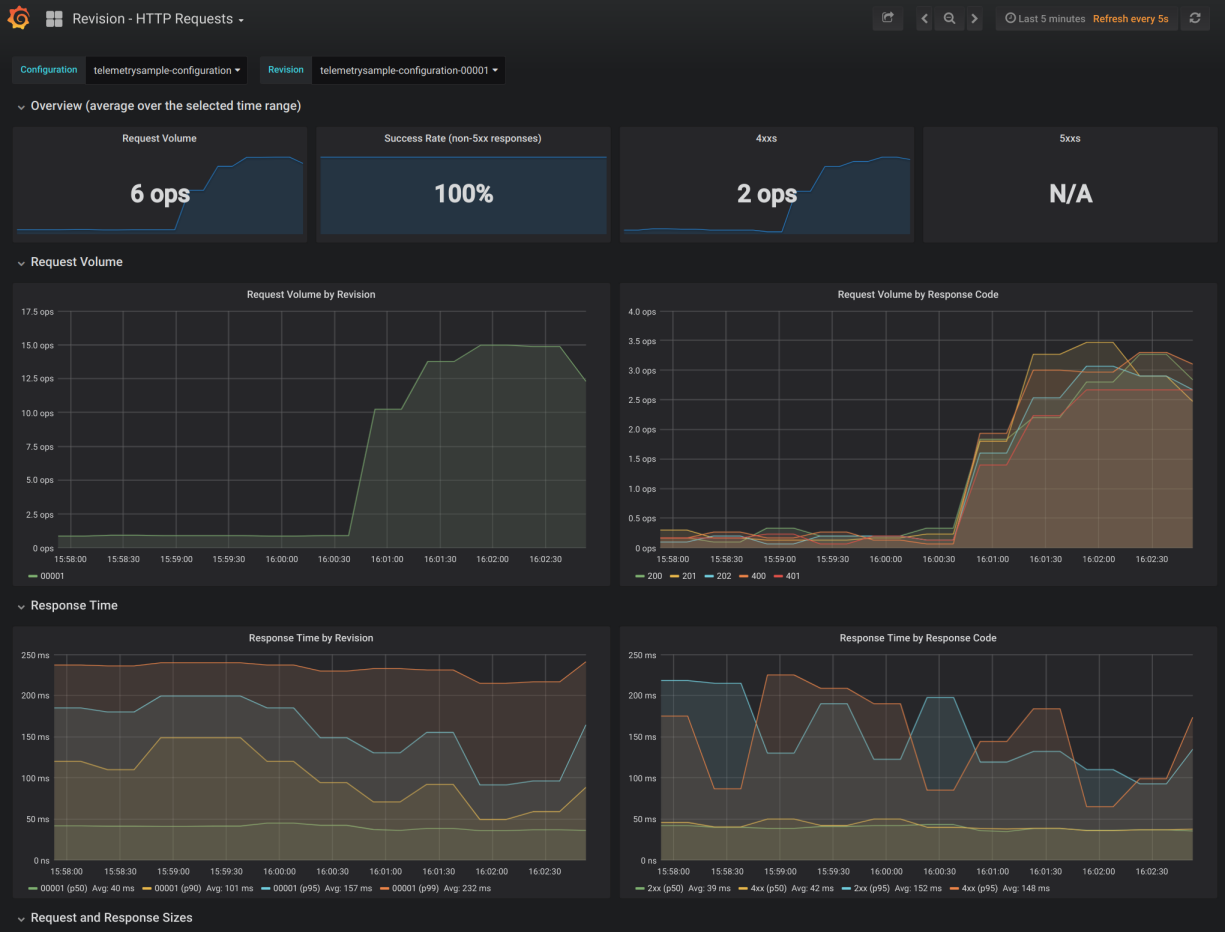Zoom out the time range with the magnifier
This screenshot has height=932, width=1225.
950,18
